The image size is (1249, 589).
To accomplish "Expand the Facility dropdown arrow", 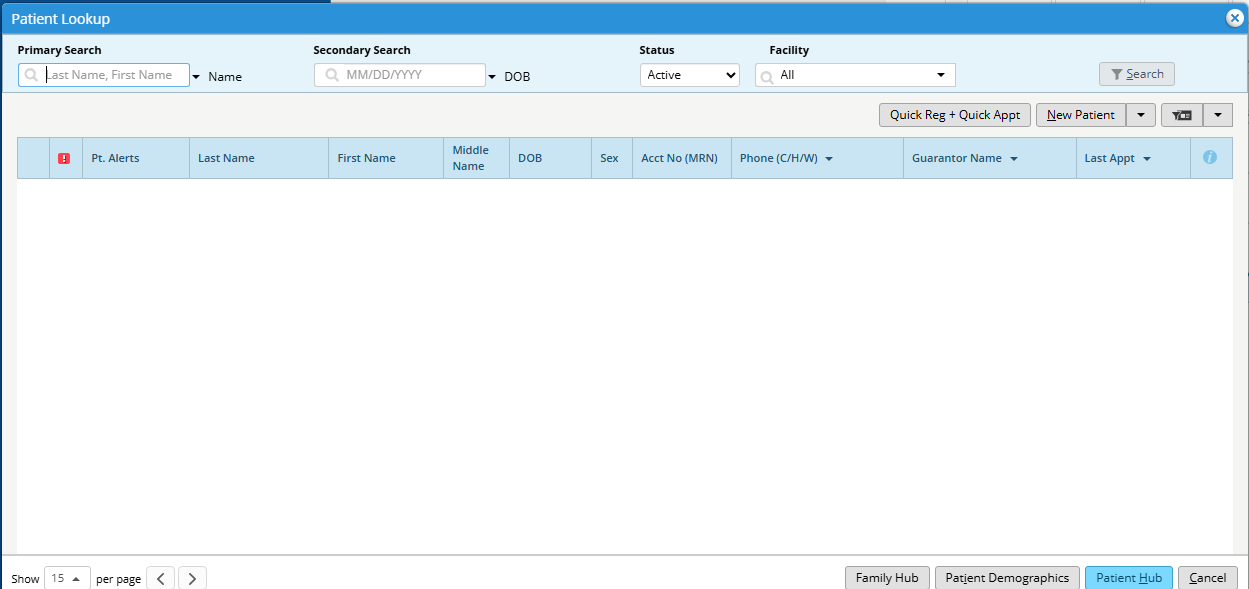I will tap(940, 75).
